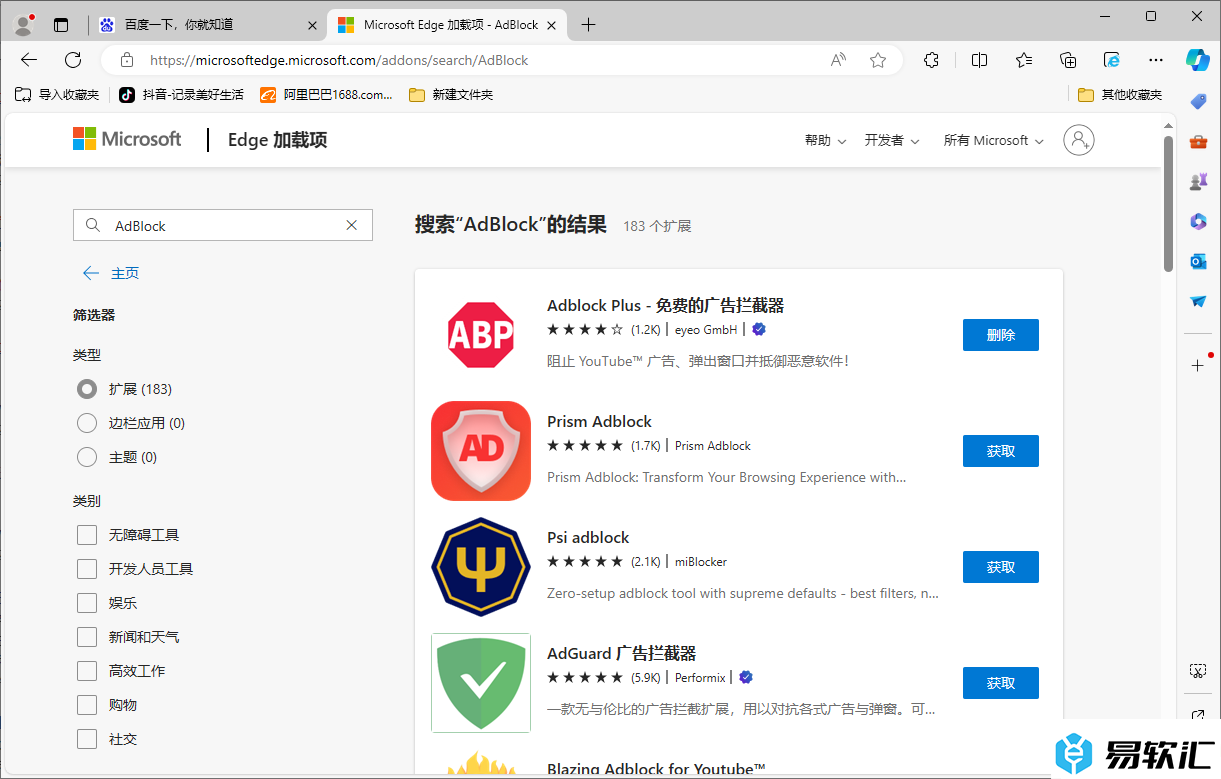
Task: Open the Favorites list icon
Action: point(1024,60)
